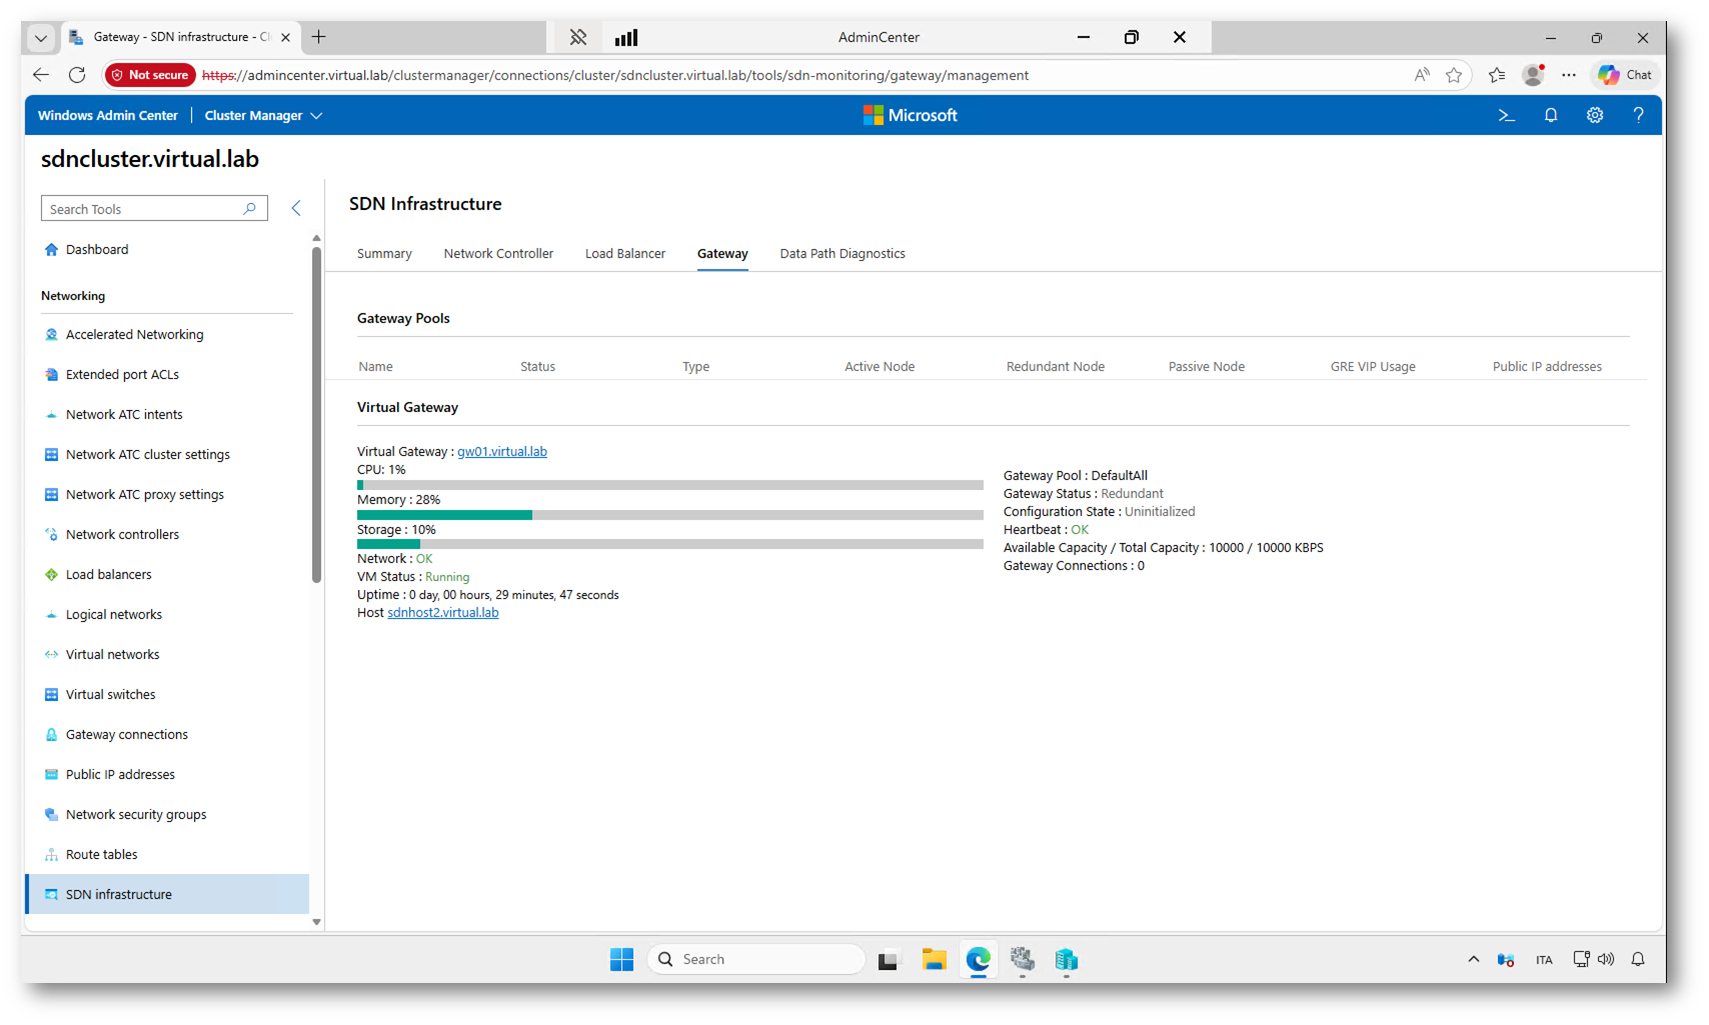Open the Settings gear icon

click(x=1594, y=116)
